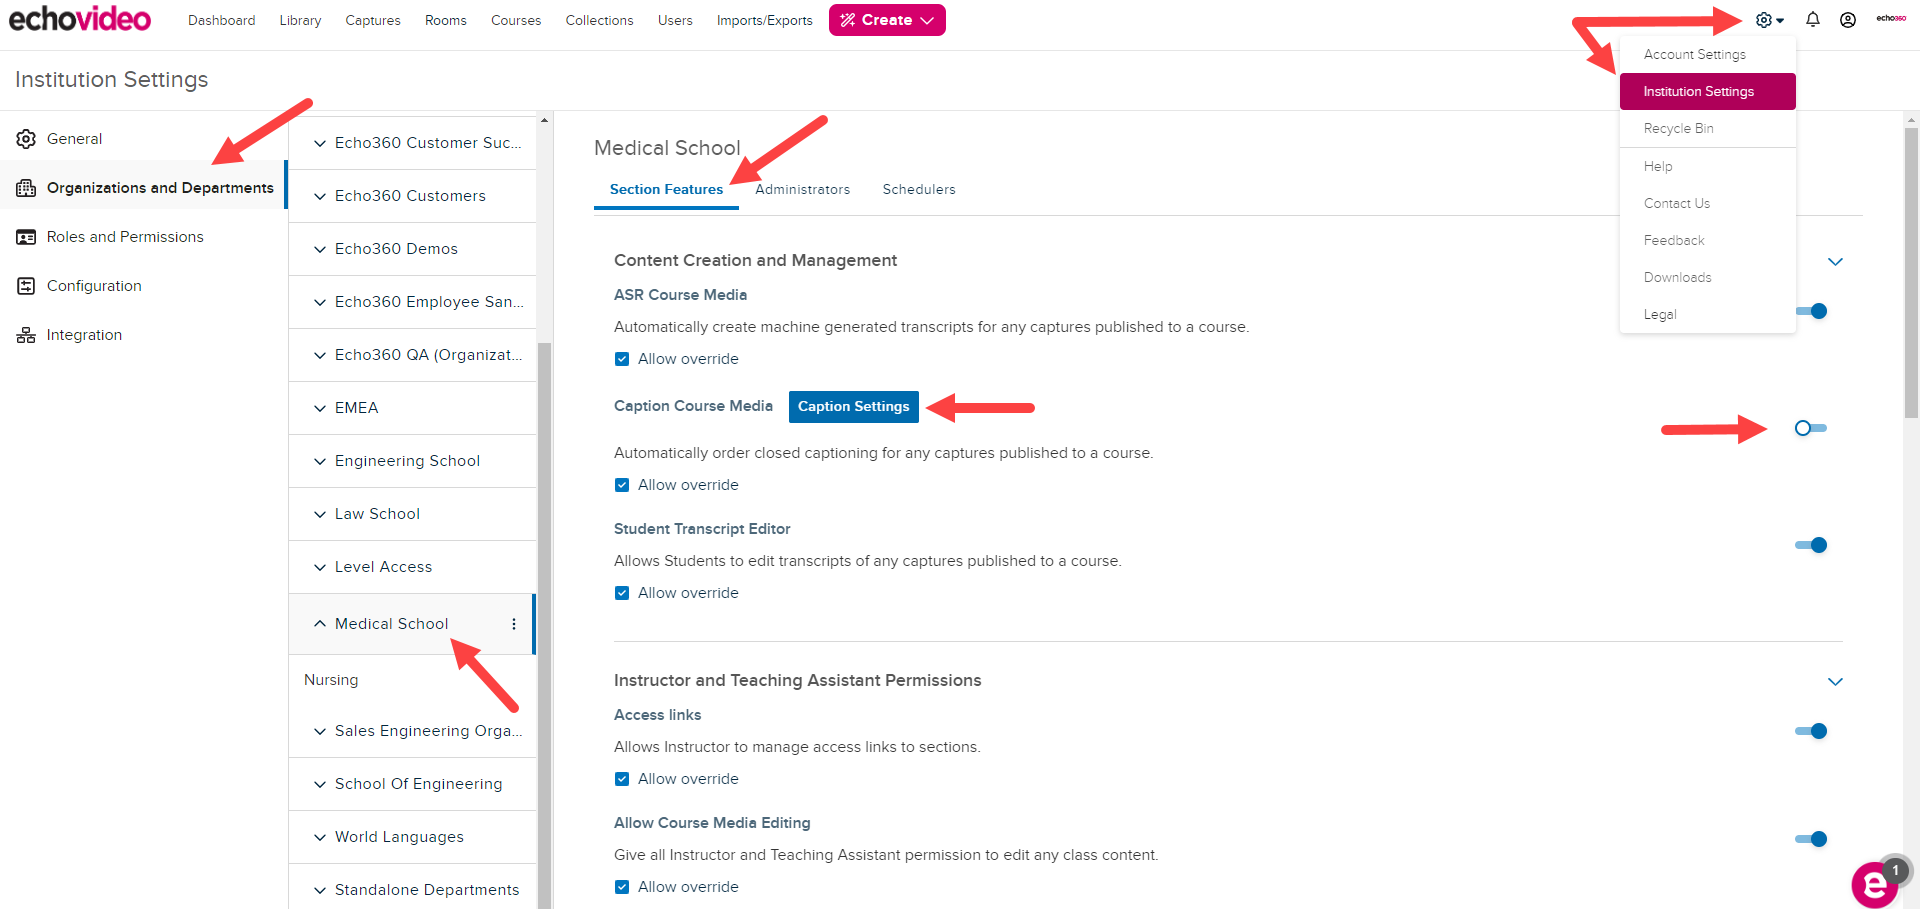
Task: Collapse Instructor and Teaching Assistant Permissions section
Action: click(1835, 682)
